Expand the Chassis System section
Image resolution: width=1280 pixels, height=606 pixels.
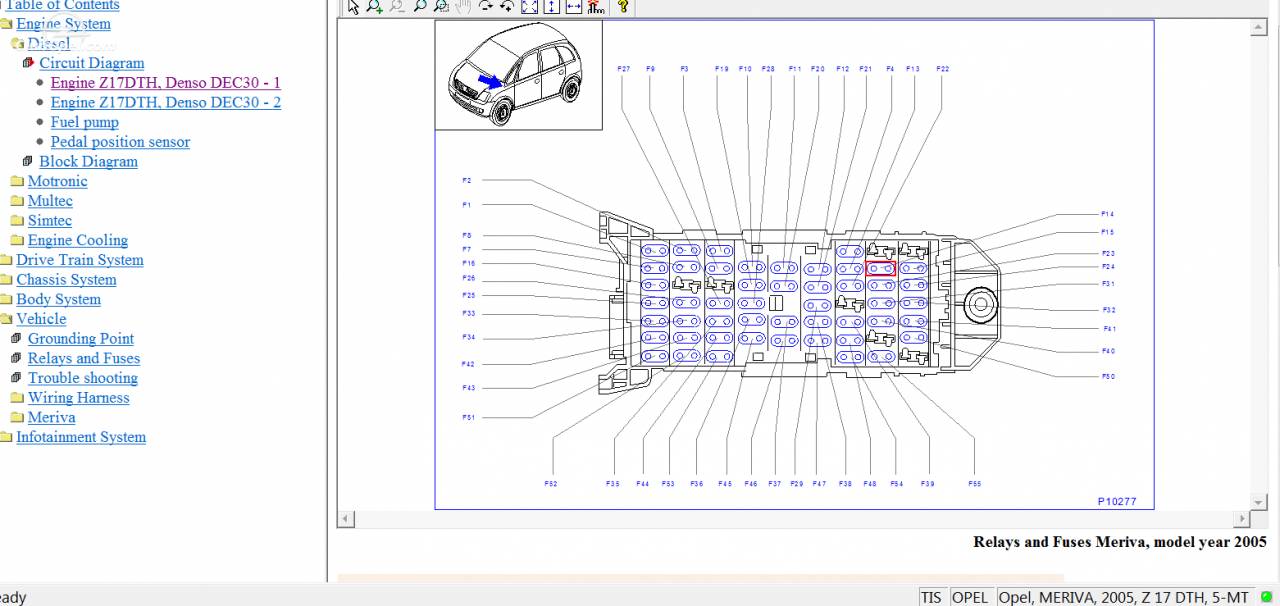[x=66, y=280]
